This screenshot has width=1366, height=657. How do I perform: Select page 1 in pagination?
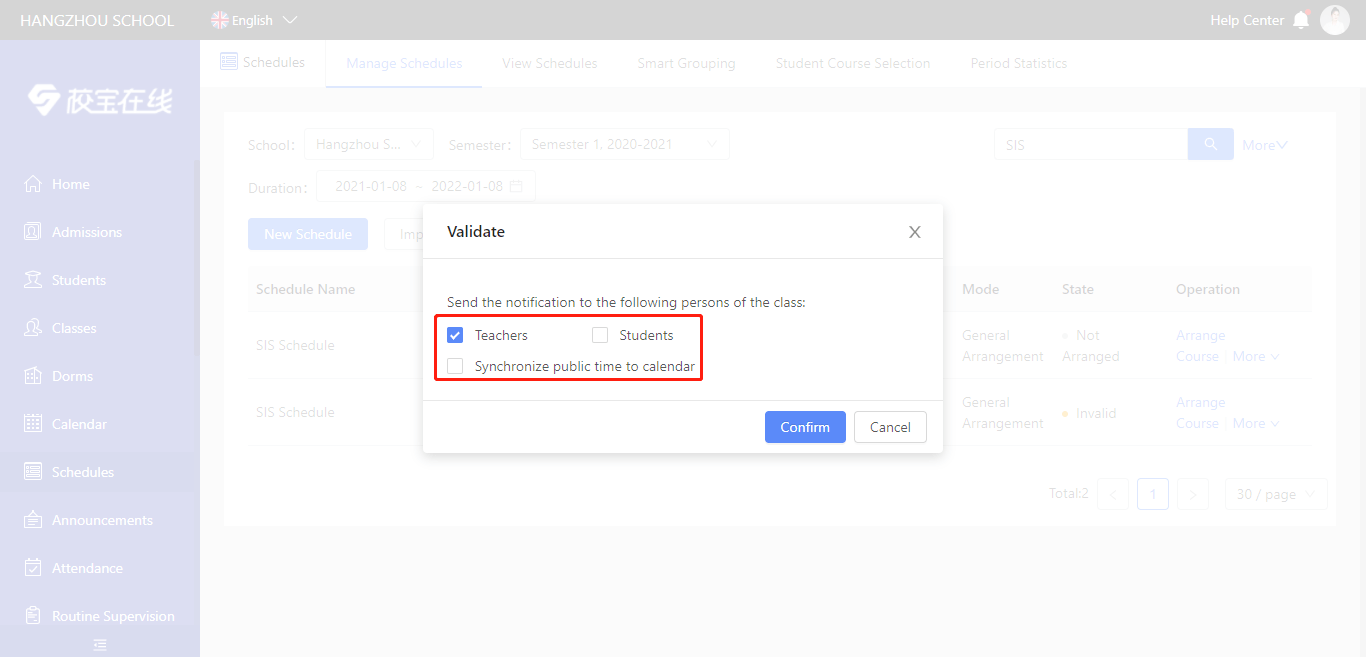pyautogui.click(x=1153, y=494)
